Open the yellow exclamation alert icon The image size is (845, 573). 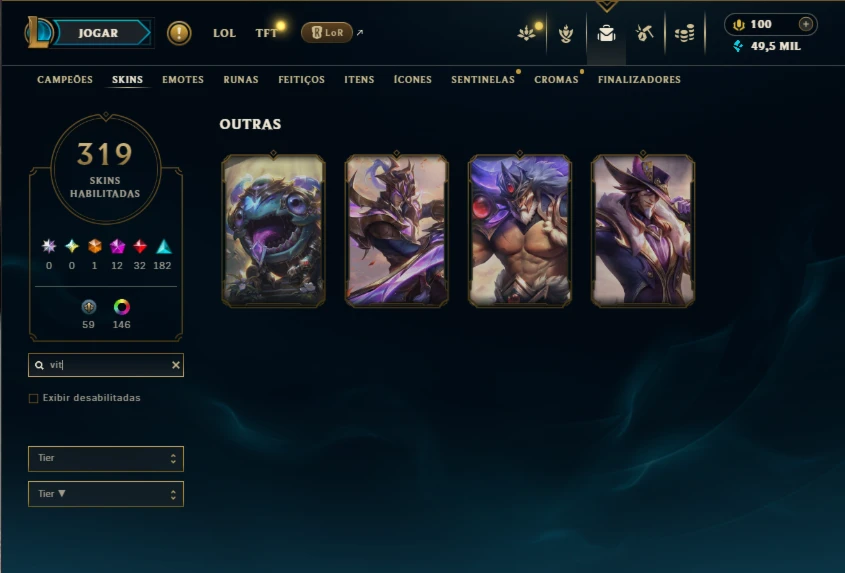(179, 33)
